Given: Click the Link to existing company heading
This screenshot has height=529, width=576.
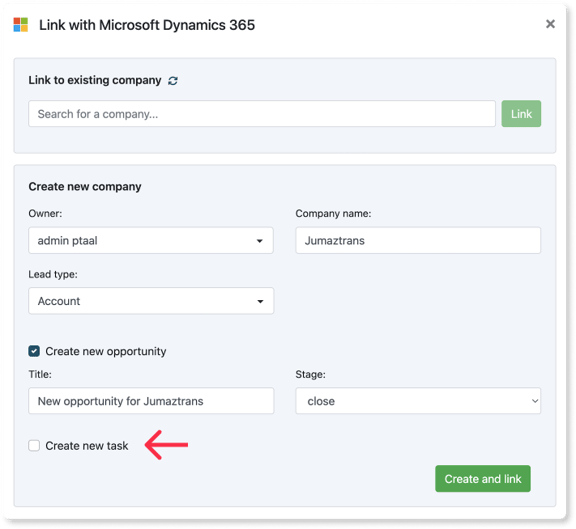Looking at the screenshot, I should [x=95, y=80].
